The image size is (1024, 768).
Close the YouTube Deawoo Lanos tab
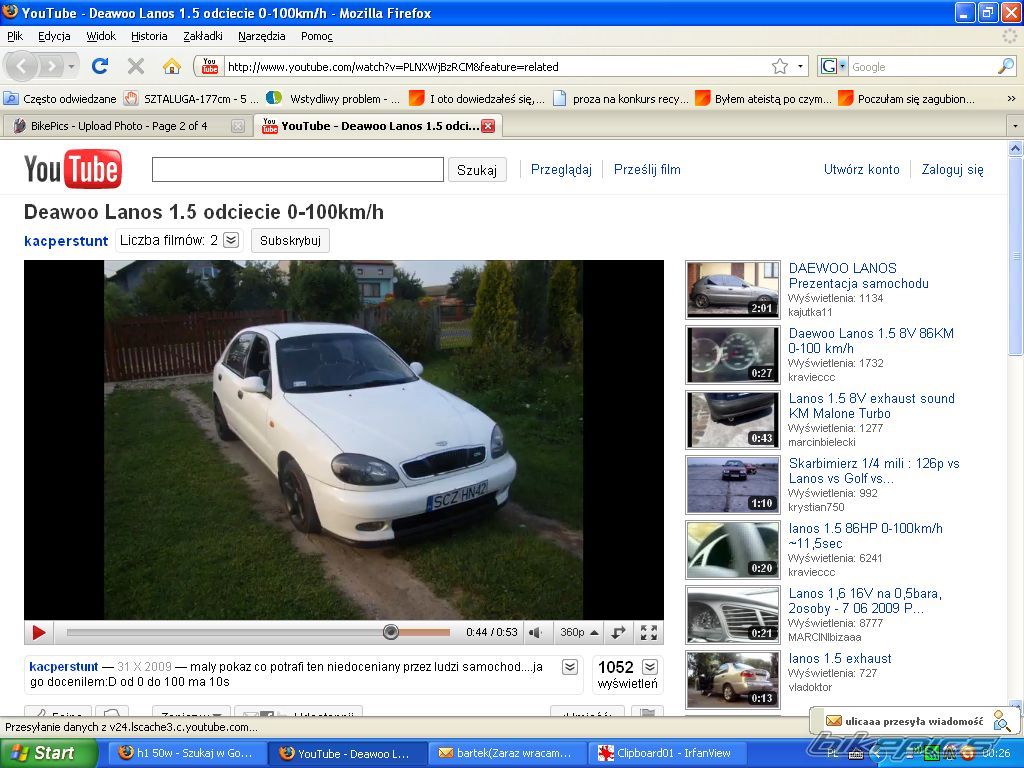488,126
